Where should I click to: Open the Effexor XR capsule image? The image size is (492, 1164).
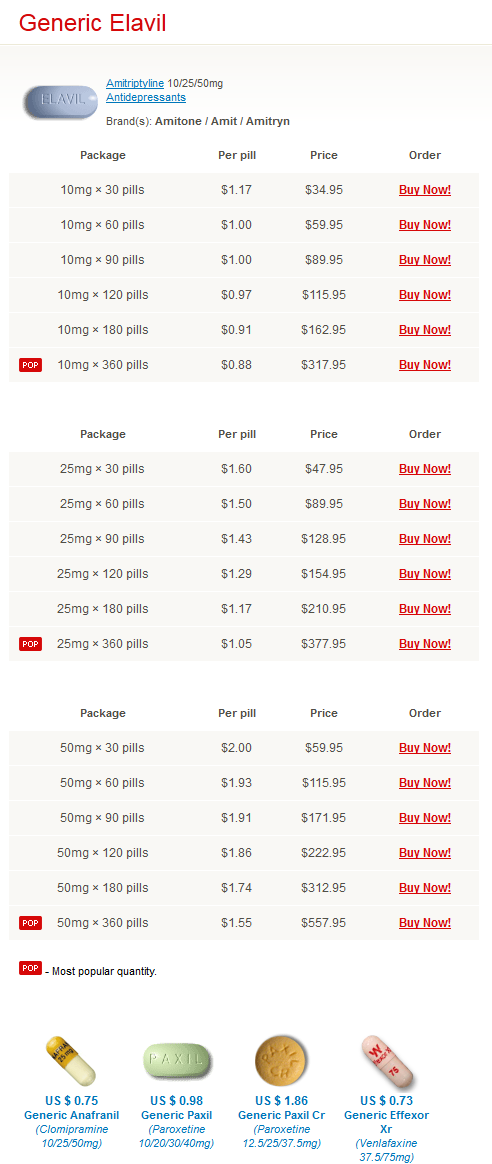coord(387,1062)
